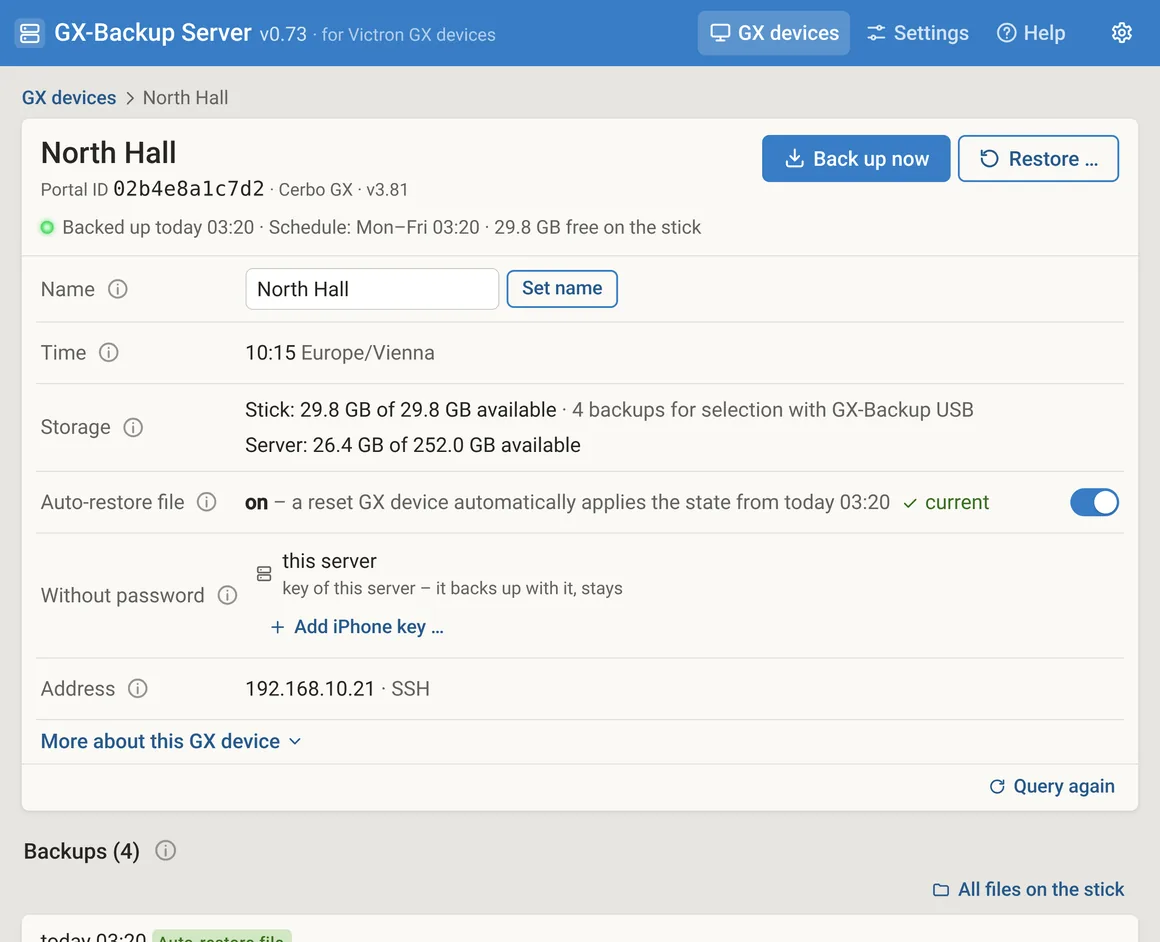
Task: Click the '10:15 Europe/Vienna' time value
Action: pos(340,352)
